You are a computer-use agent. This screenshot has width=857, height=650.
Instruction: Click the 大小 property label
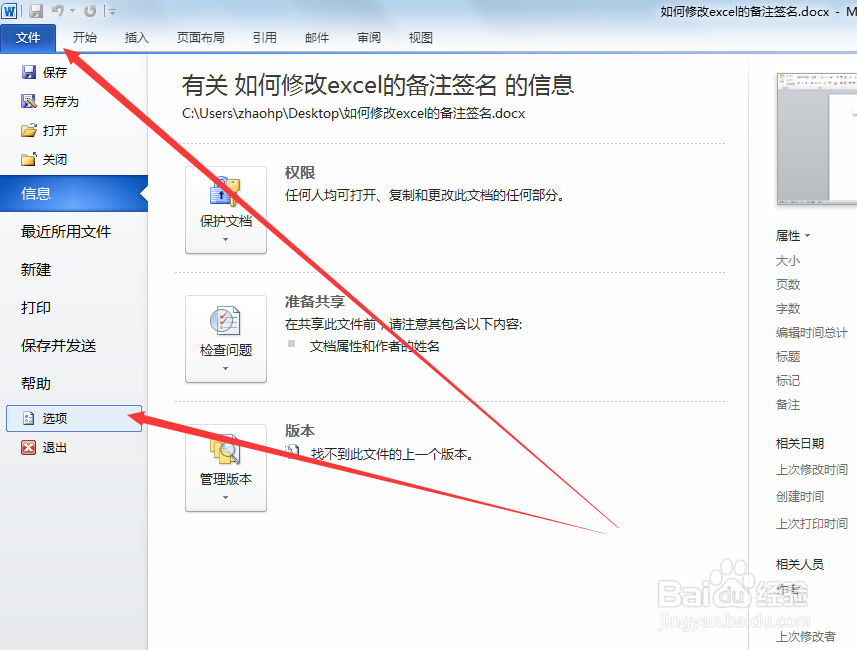pyautogui.click(x=788, y=261)
